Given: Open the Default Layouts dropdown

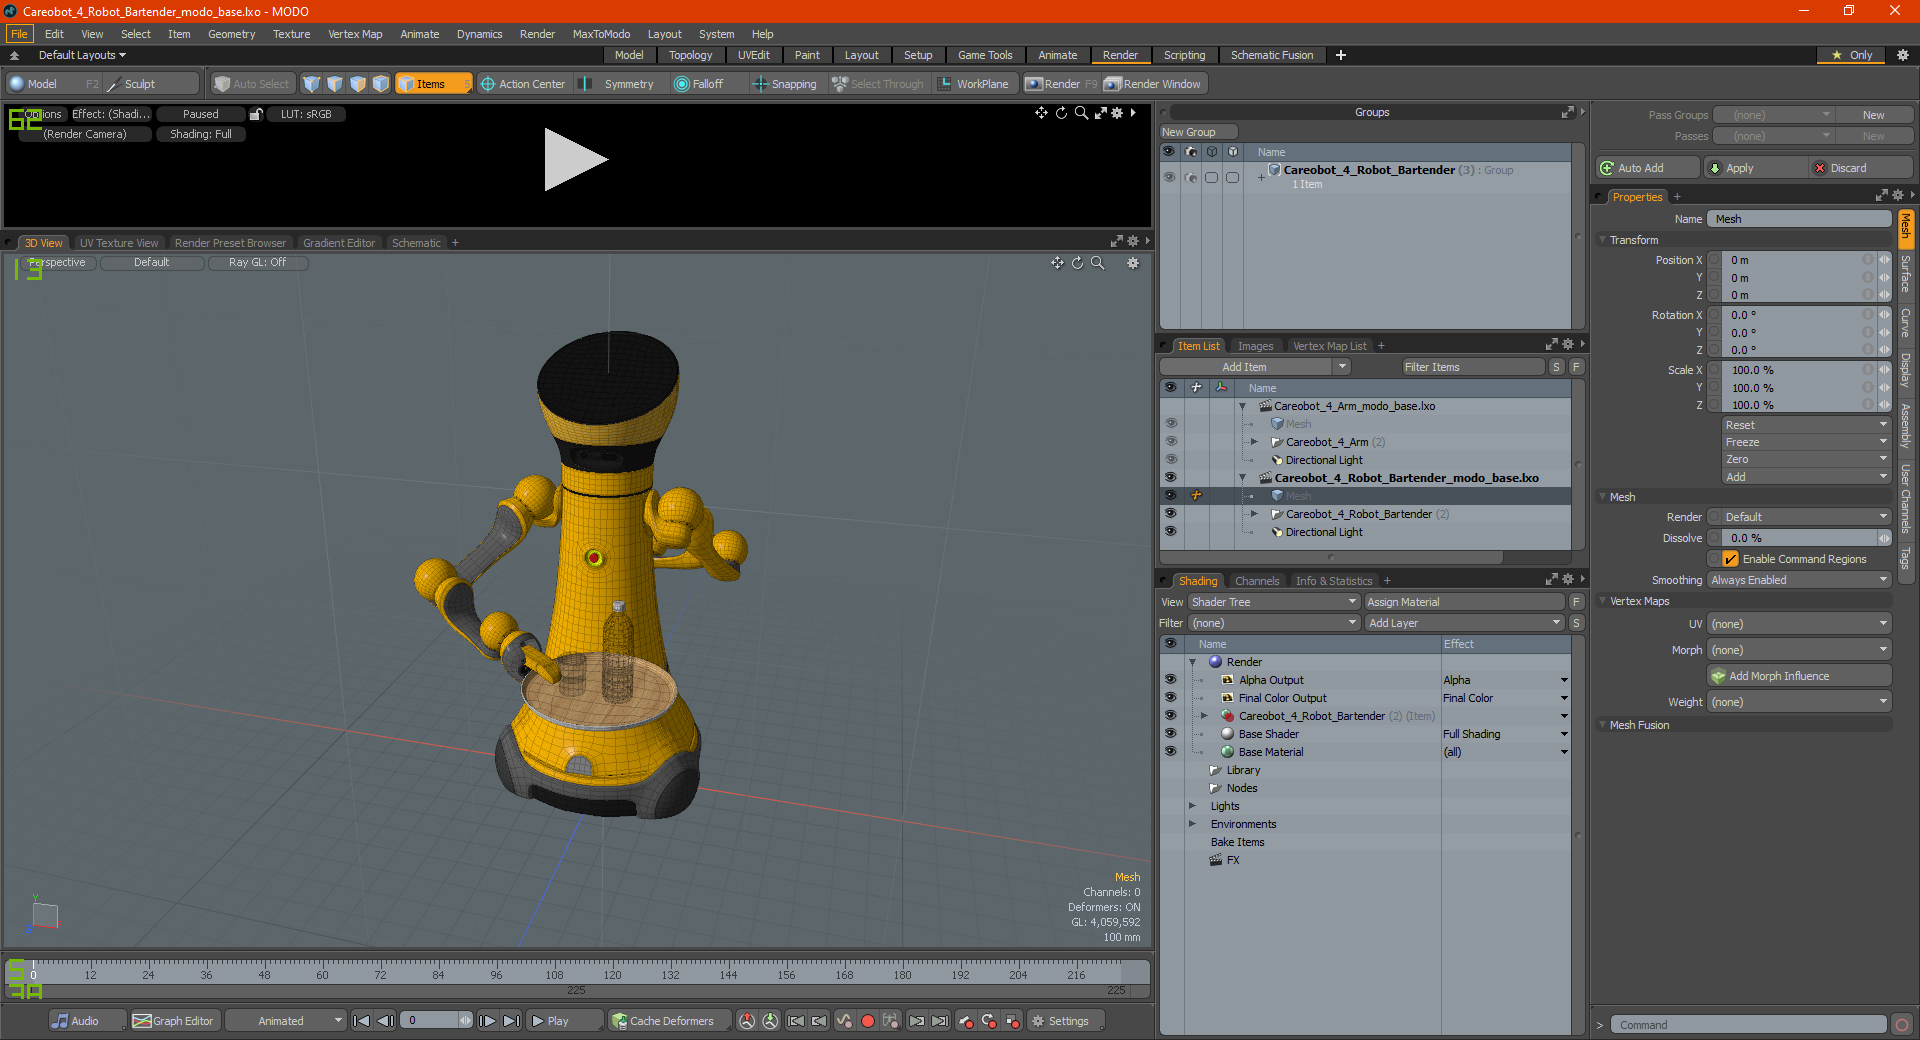Looking at the screenshot, I should click(x=82, y=55).
